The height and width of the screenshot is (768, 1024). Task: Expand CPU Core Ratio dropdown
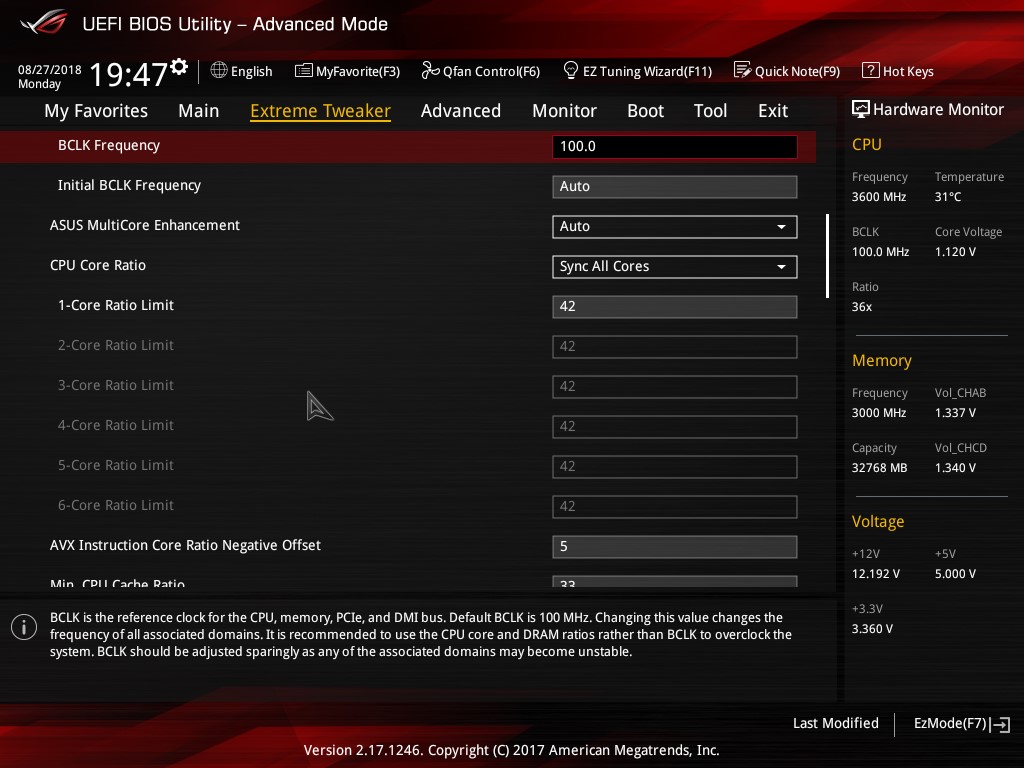click(x=675, y=266)
